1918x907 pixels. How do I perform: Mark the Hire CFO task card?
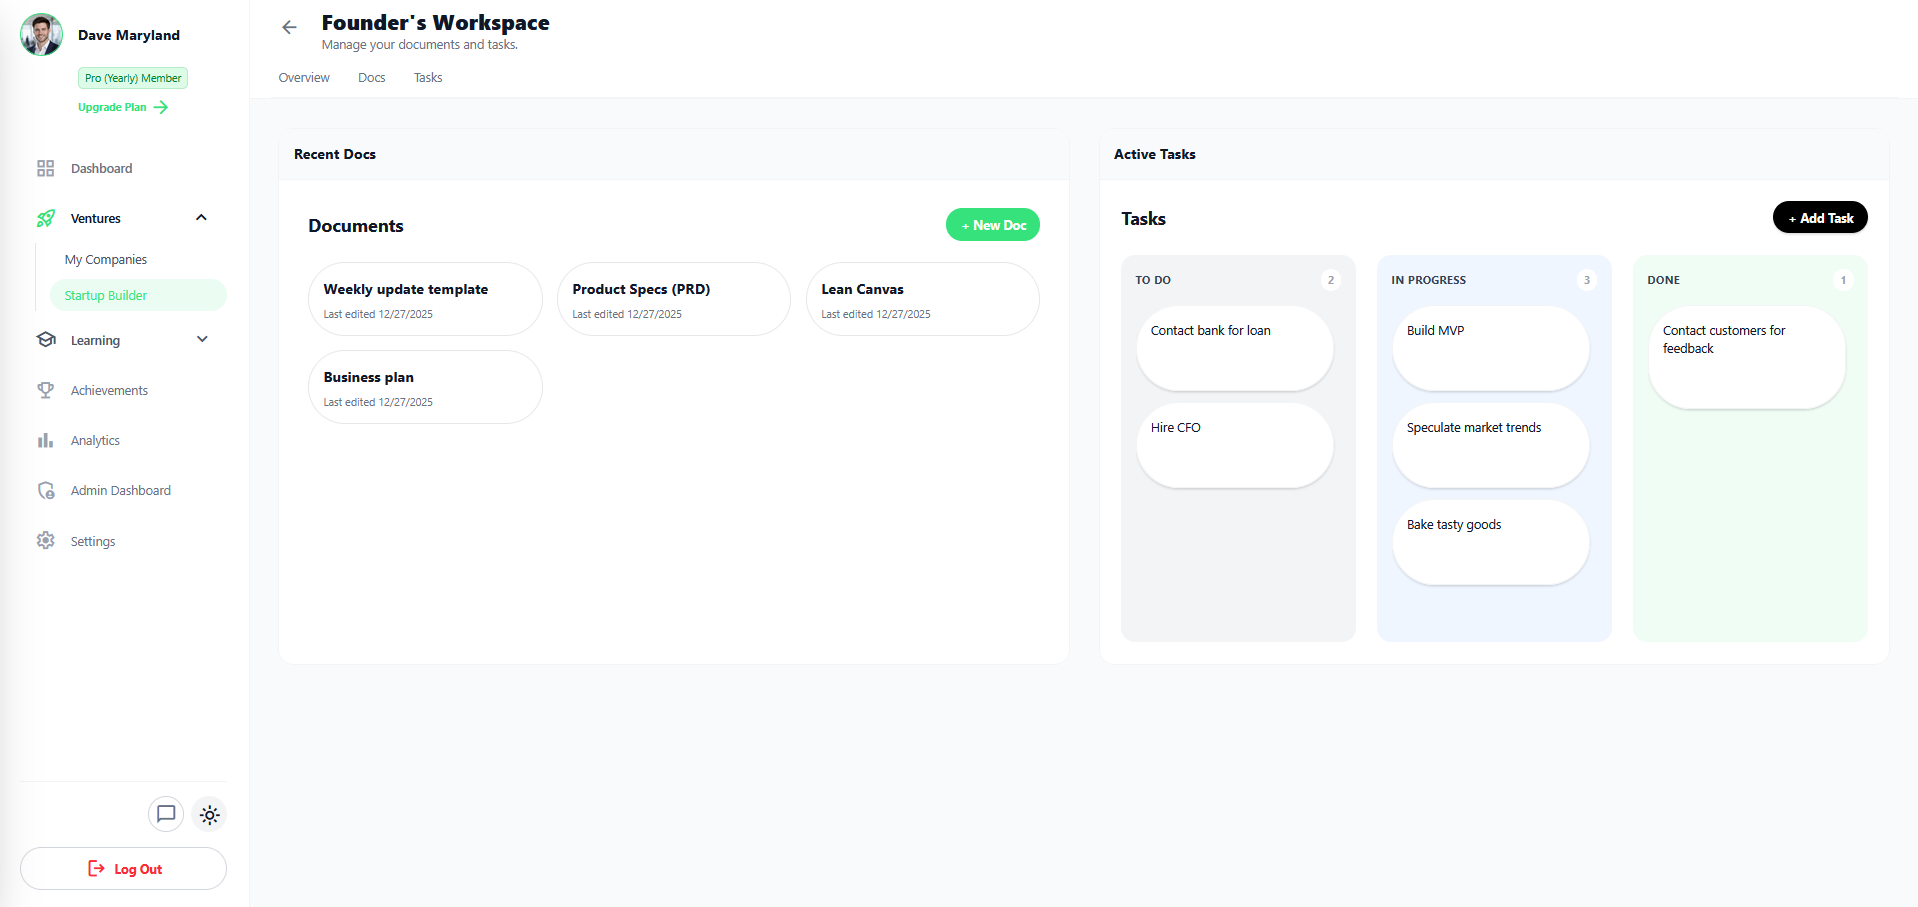(x=1234, y=446)
